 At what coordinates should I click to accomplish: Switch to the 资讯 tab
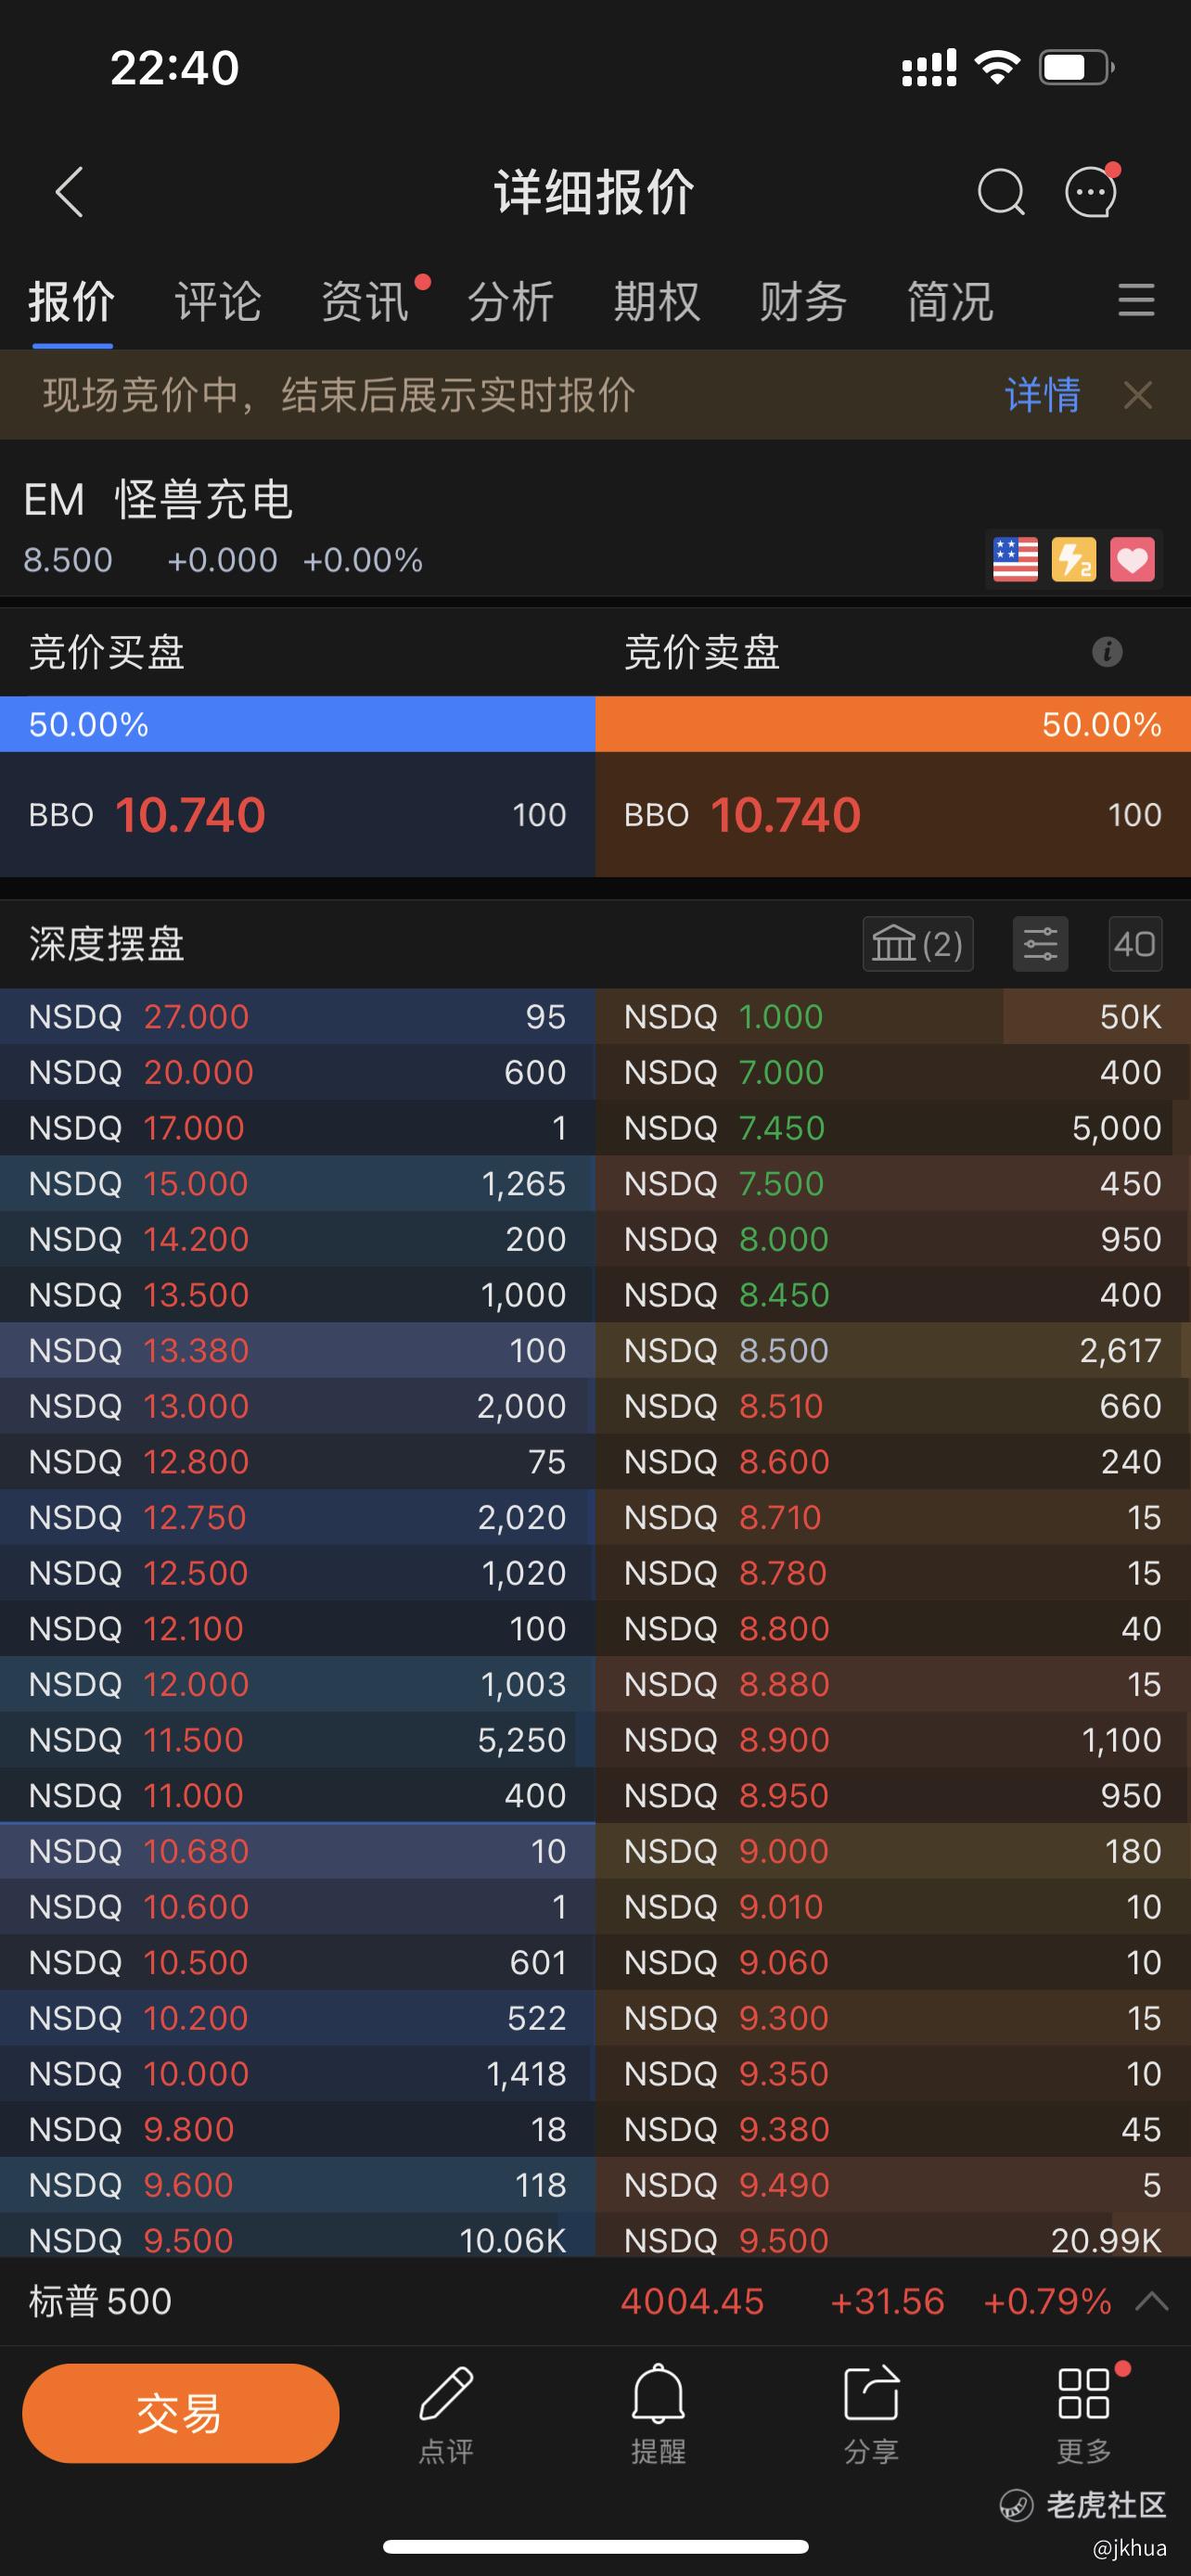coord(365,301)
